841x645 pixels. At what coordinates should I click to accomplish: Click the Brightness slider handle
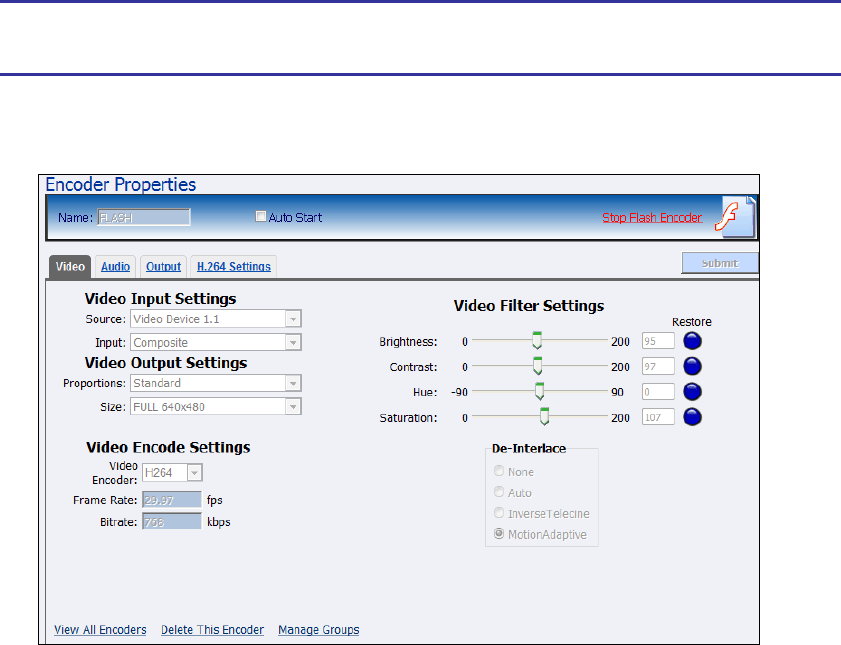click(x=537, y=340)
